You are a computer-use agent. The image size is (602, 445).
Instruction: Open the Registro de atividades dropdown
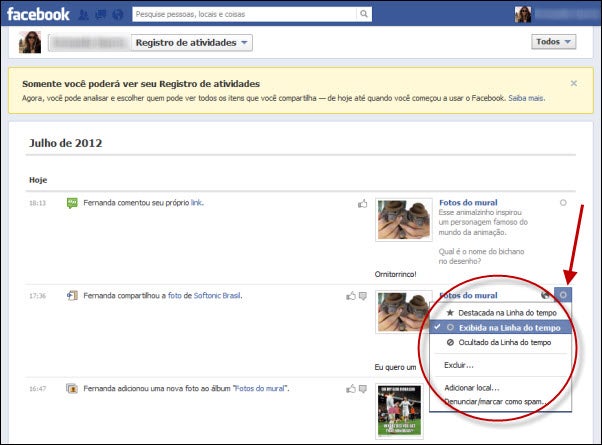pos(192,43)
